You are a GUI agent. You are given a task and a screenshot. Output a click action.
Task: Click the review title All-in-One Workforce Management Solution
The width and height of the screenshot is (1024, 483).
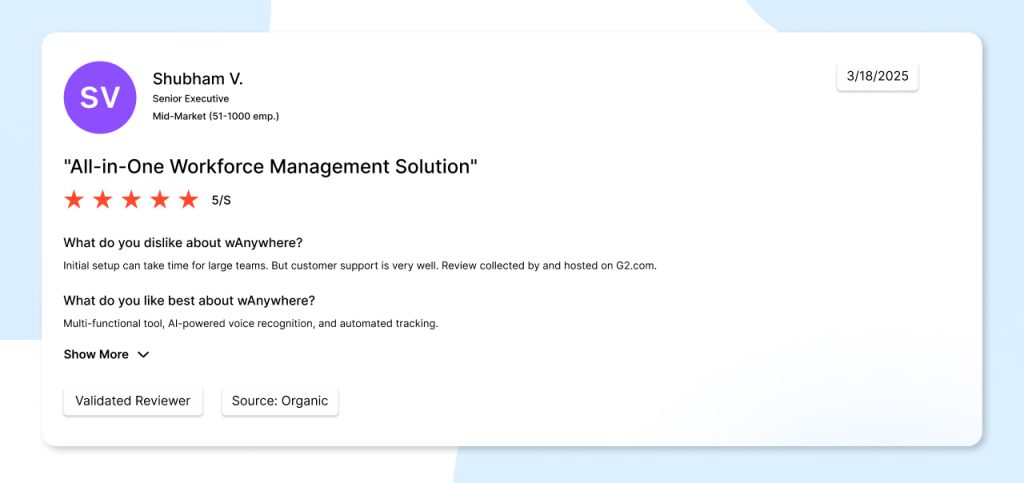click(x=270, y=166)
